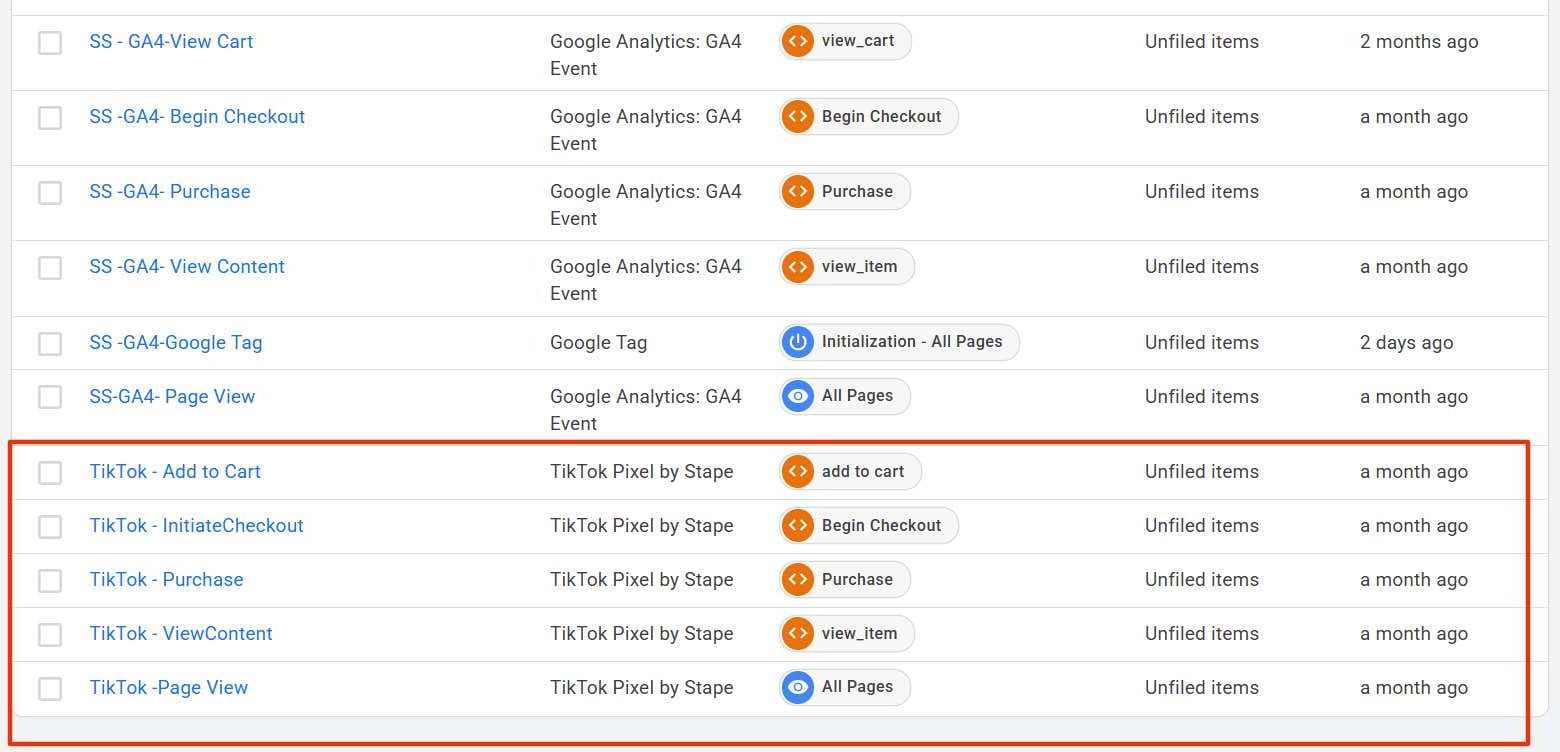Screen dimensions: 1560x752
Task: Click "Unfiled items" in SS -GA4-Google Tag row
Action: pos(1202,343)
